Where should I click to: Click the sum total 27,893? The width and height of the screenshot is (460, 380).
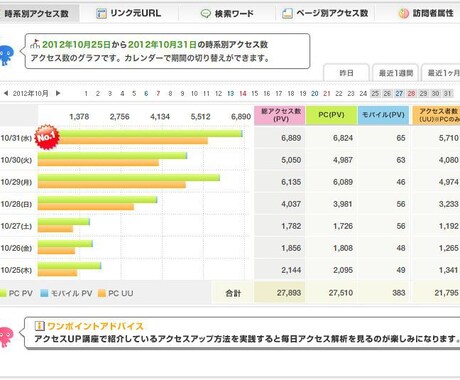289,293
